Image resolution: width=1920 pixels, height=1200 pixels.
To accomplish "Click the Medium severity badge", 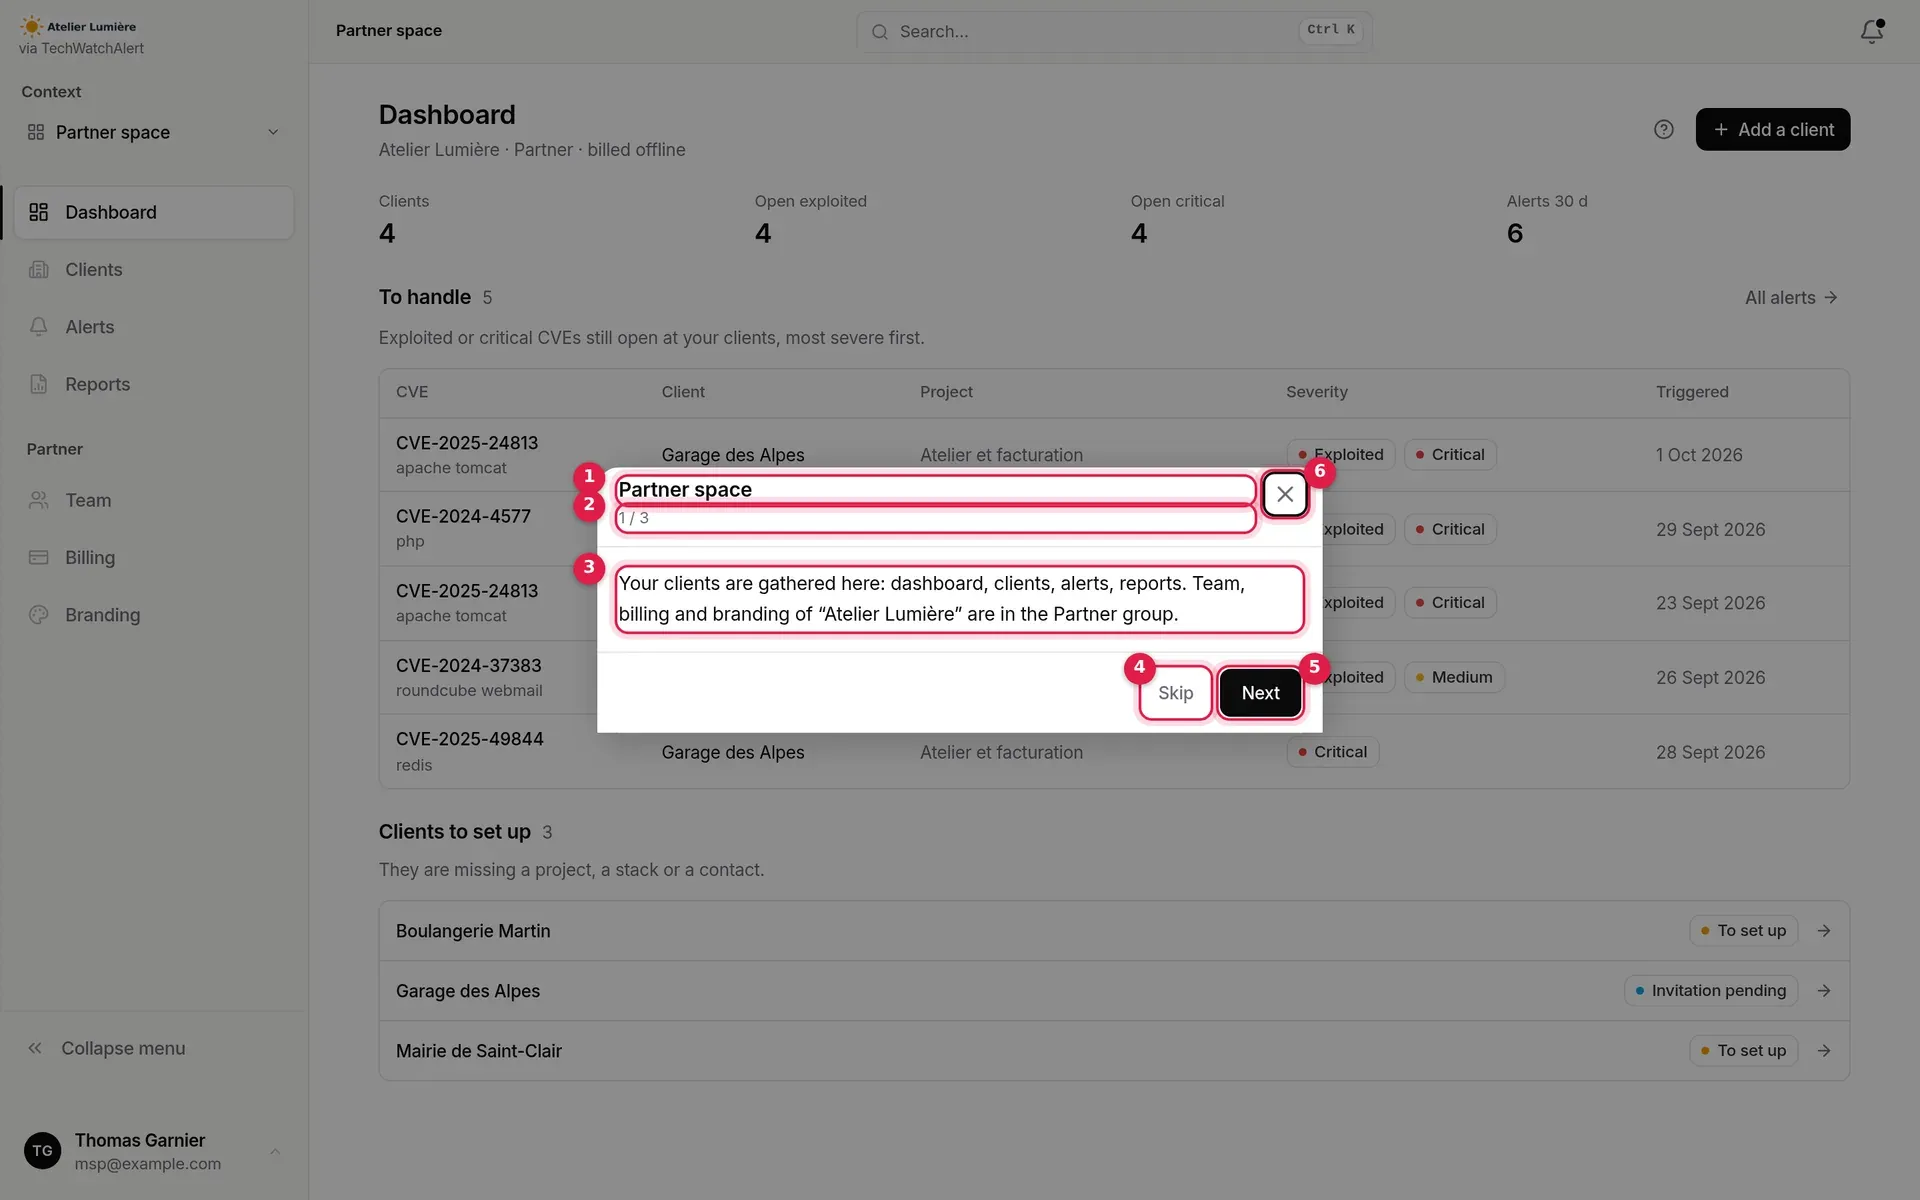I will click(x=1454, y=677).
